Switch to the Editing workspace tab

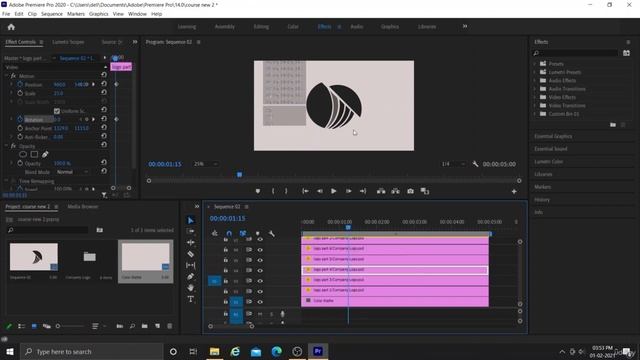coord(261,27)
